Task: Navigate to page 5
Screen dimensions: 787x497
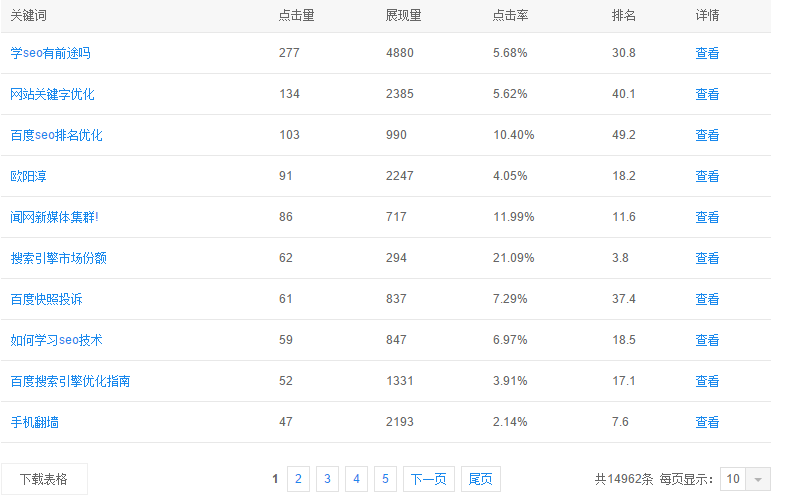Action: (x=385, y=479)
